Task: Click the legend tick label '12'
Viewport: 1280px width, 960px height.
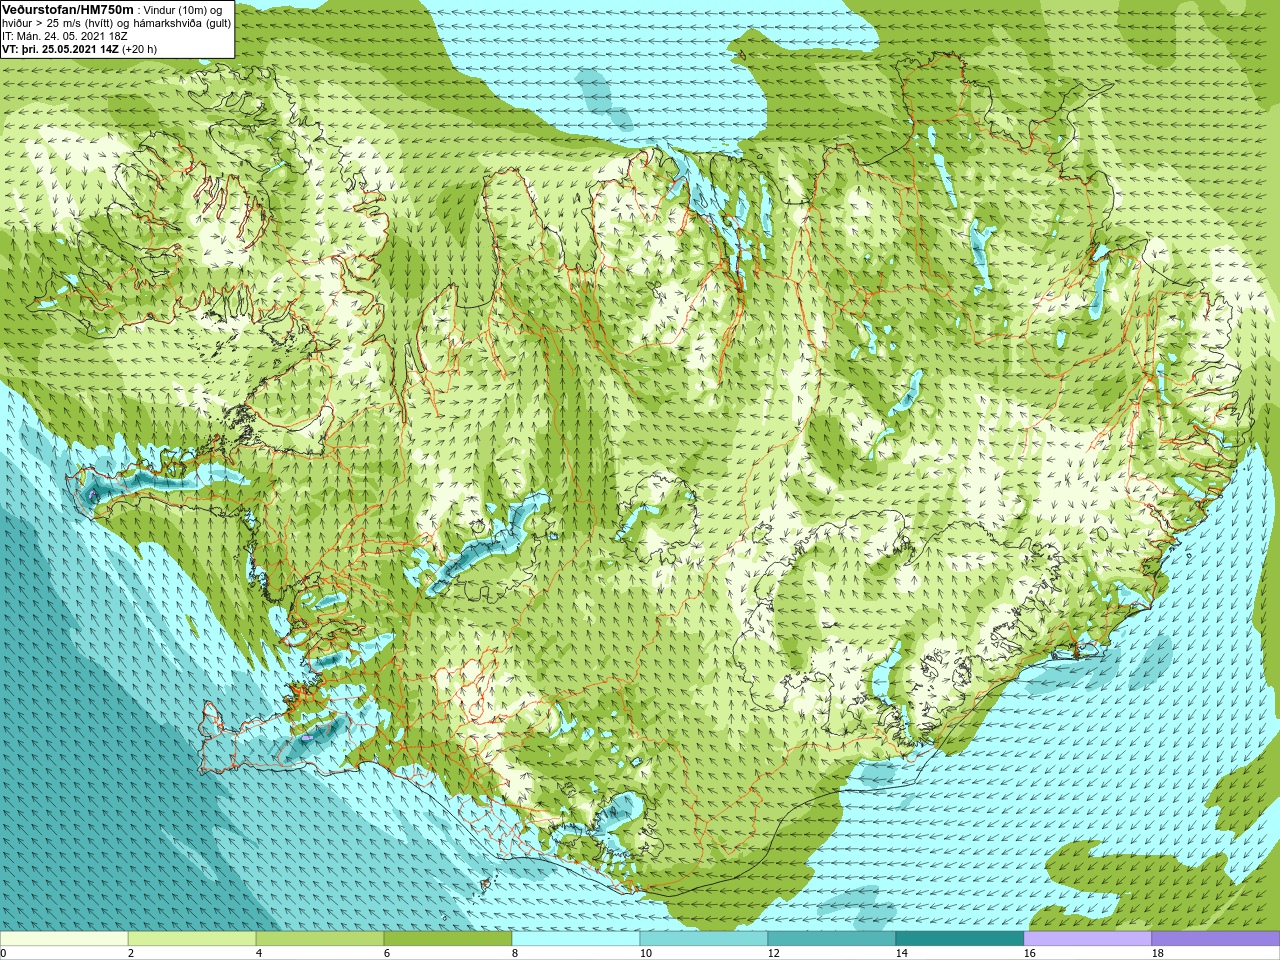Action: click(774, 953)
